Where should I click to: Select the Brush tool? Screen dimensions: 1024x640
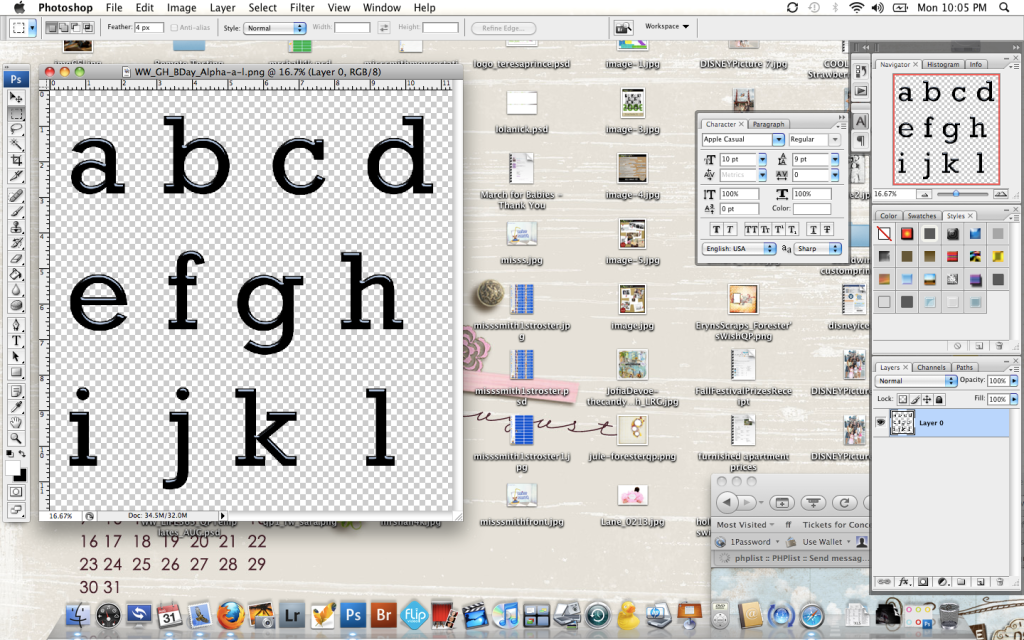click(x=16, y=212)
